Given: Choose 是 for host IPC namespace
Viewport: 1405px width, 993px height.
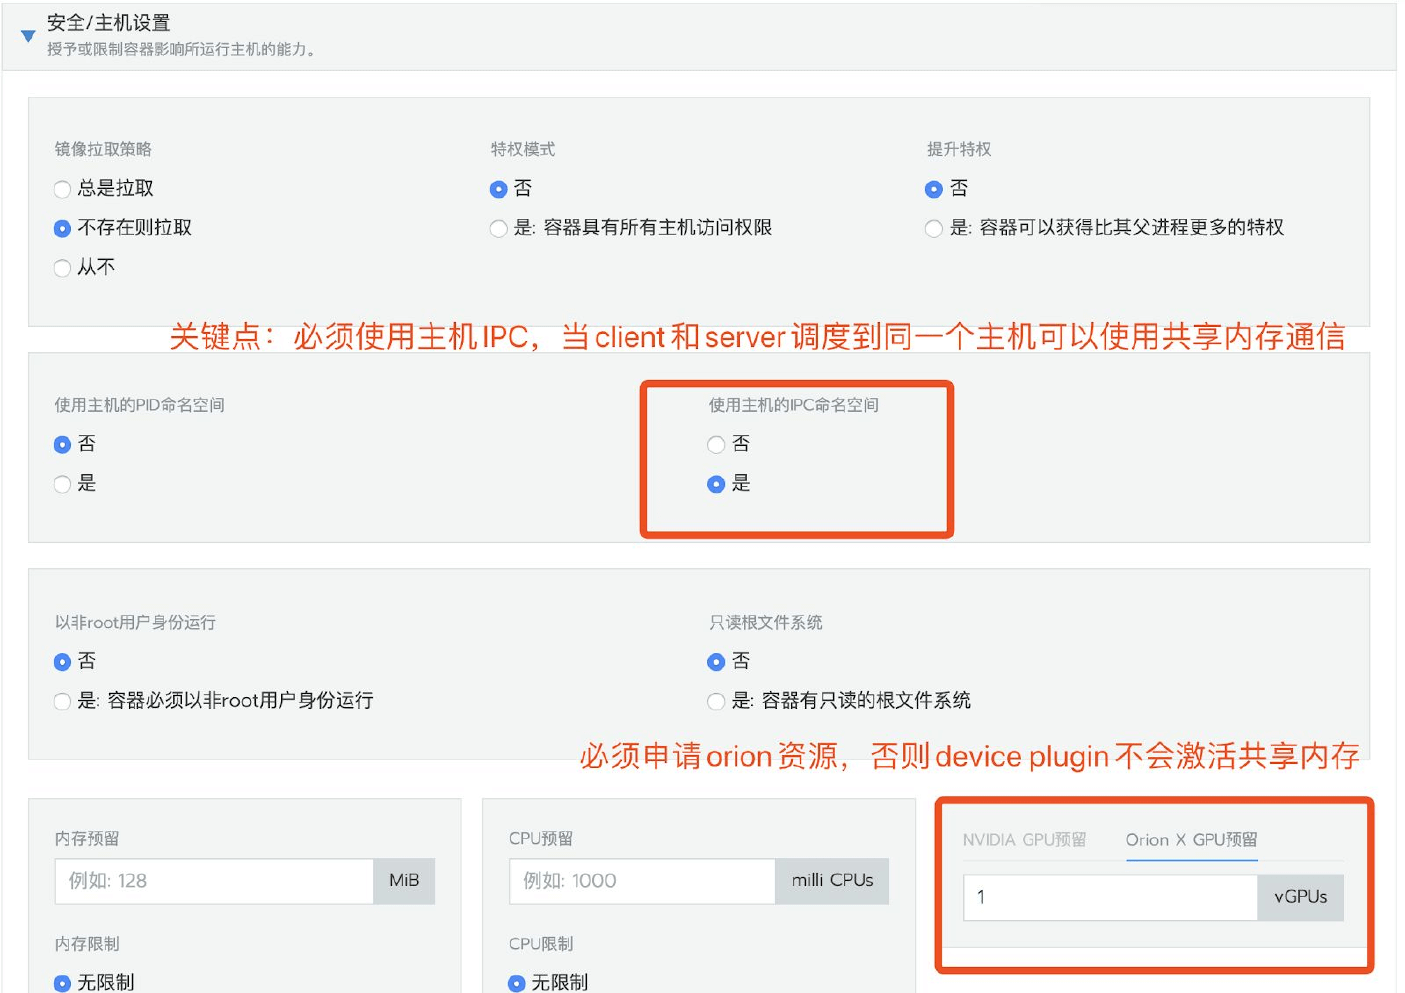Looking at the screenshot, I should [x=716, y=484].
